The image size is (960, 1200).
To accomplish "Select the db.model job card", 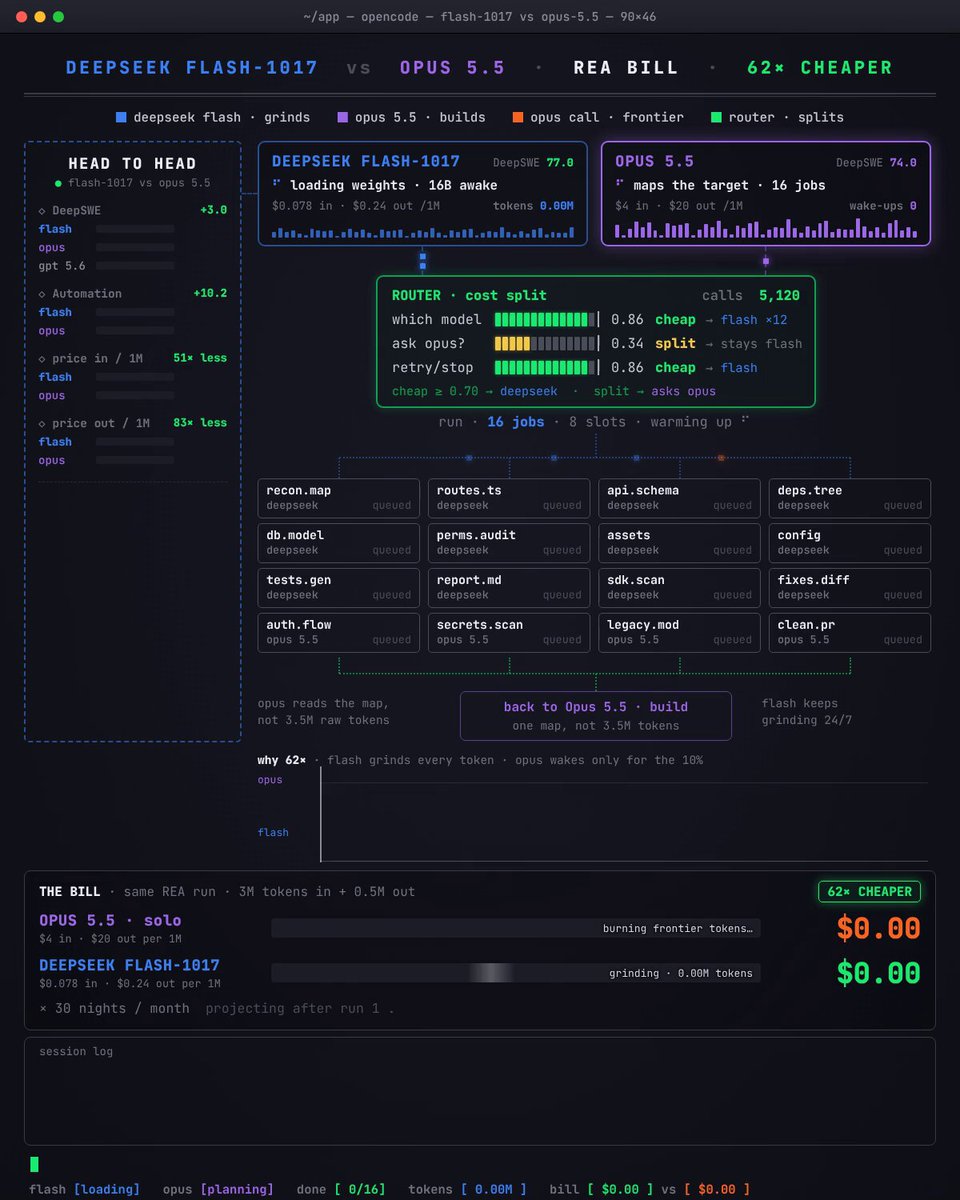I will [339, 542].
